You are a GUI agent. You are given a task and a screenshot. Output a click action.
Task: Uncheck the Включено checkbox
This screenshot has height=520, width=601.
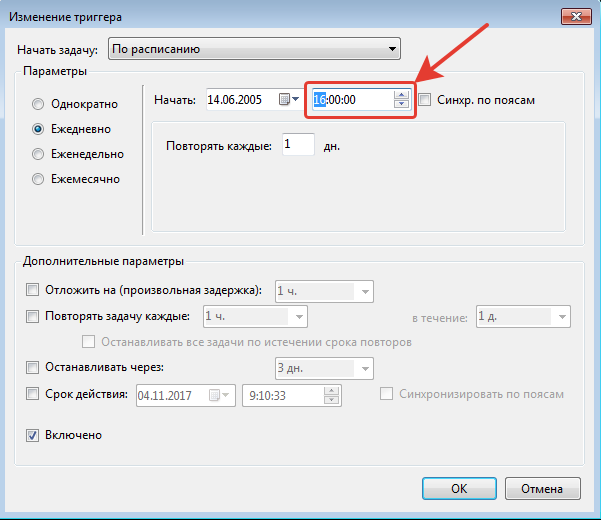click(x=32, y=435)
